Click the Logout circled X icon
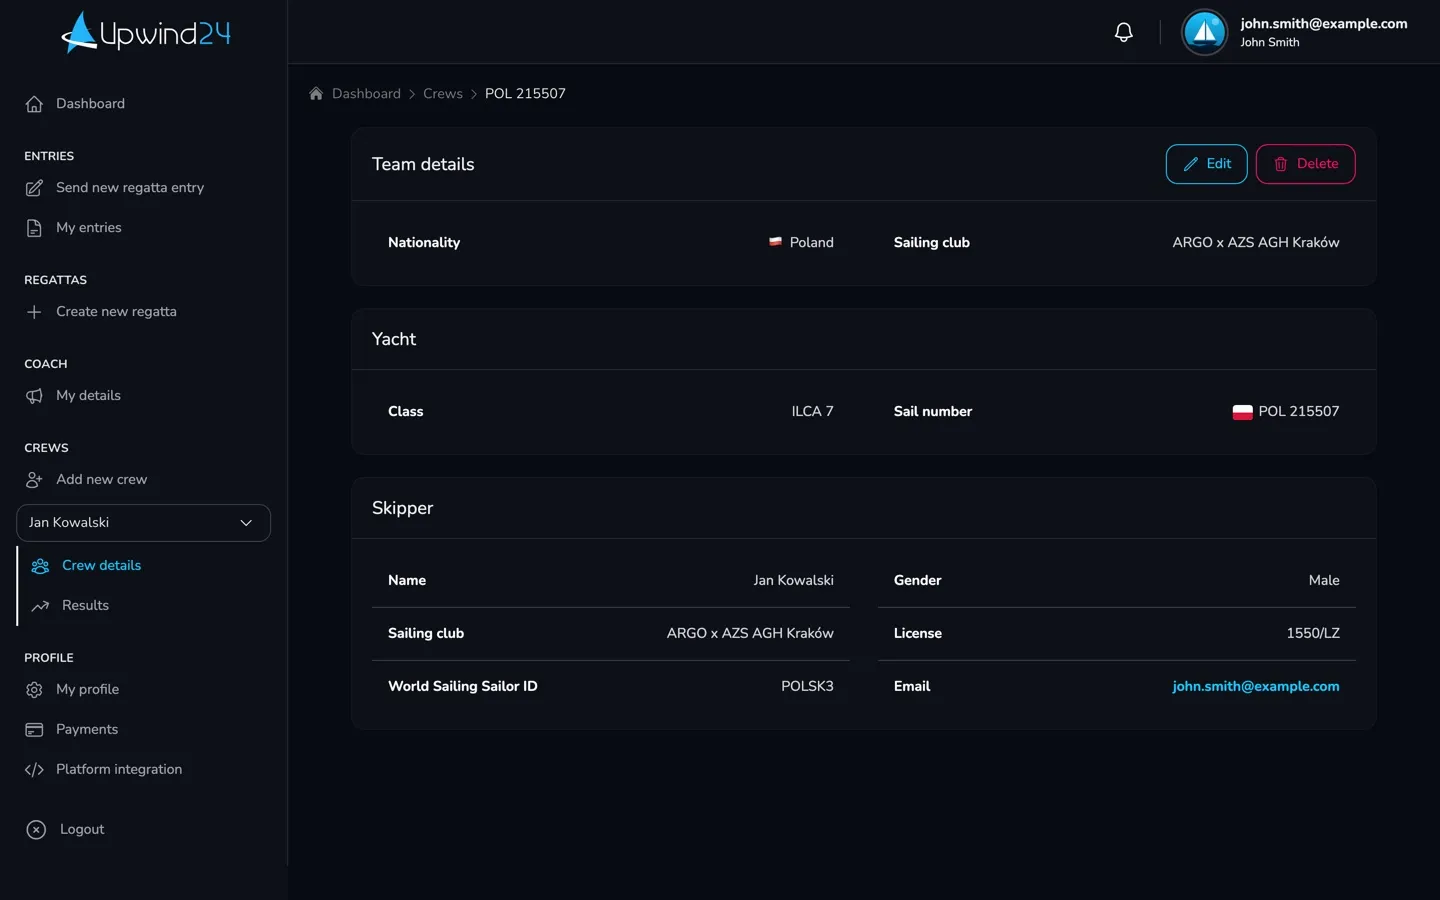1440x900 pixels. 36,830
